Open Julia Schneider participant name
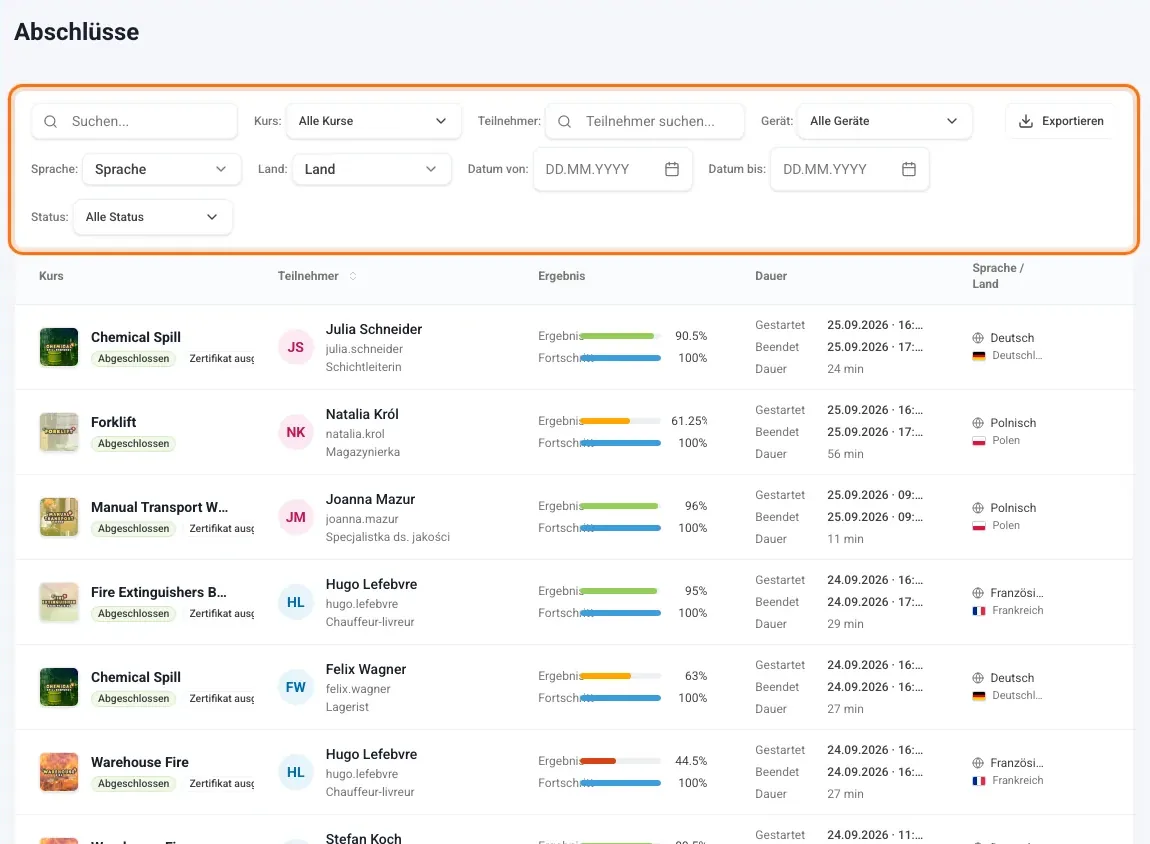 (x=374, y=329)
